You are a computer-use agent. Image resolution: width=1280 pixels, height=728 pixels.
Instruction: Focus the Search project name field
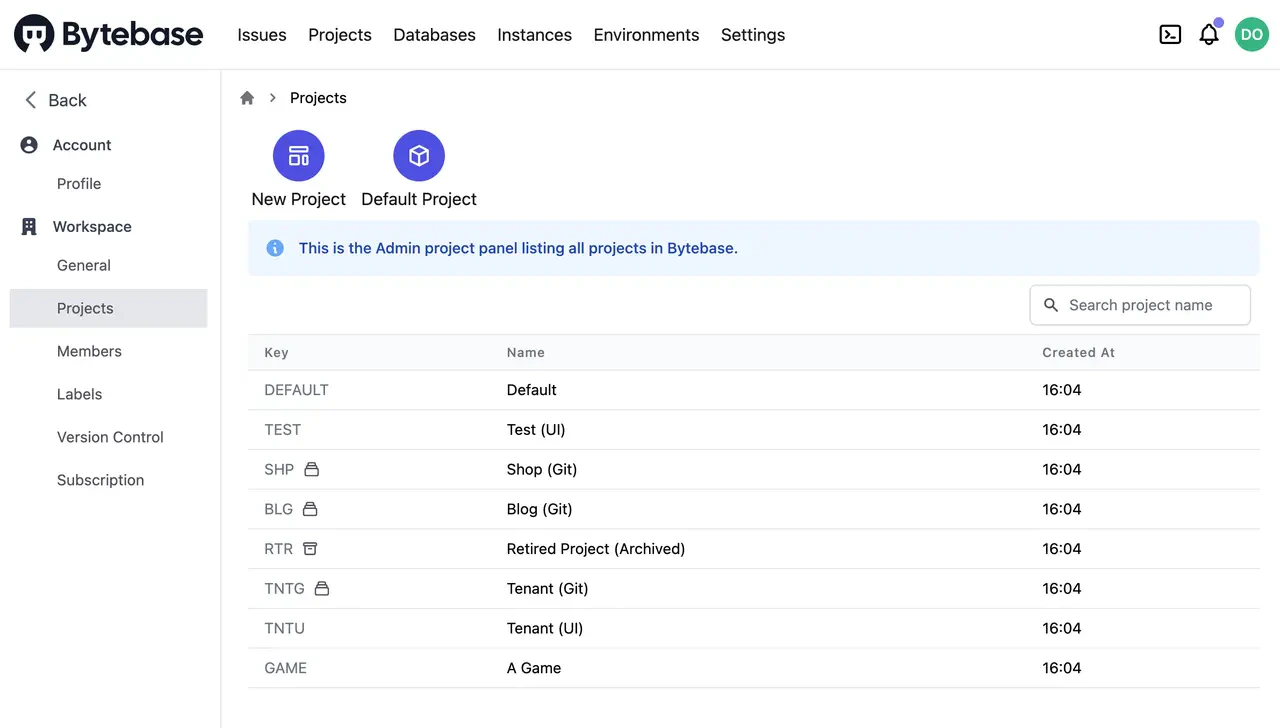(x=1140, y=305)
